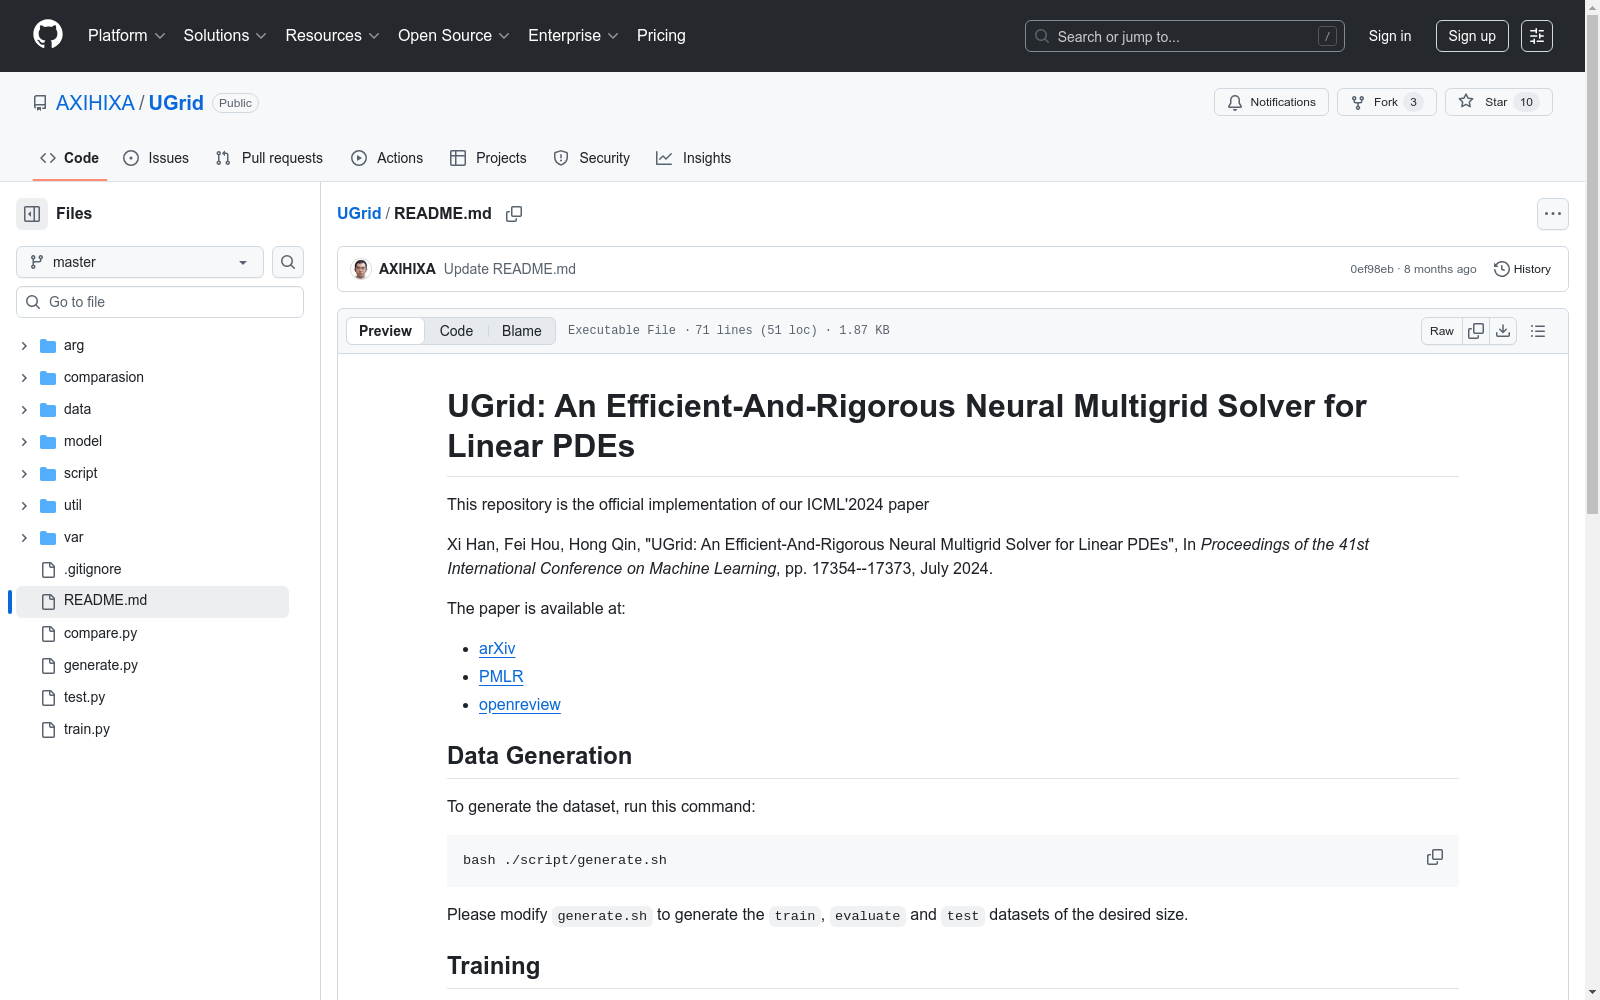Switch to Blame view toggle
The image size is (1600, 1000).
[521, 331]
